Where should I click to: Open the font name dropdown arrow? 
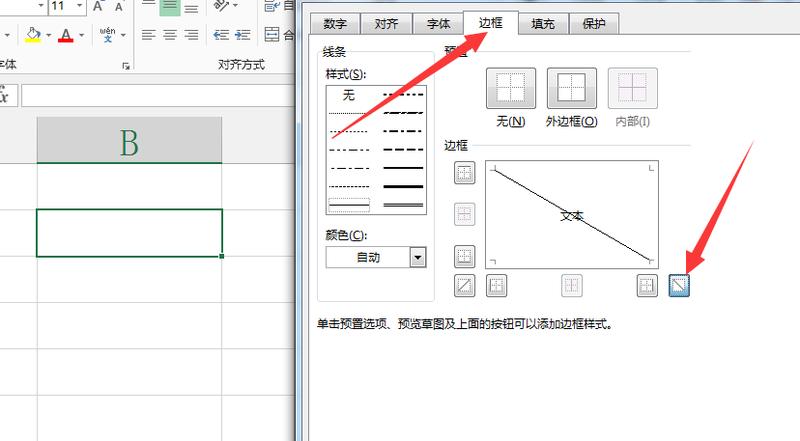[41, 6]
